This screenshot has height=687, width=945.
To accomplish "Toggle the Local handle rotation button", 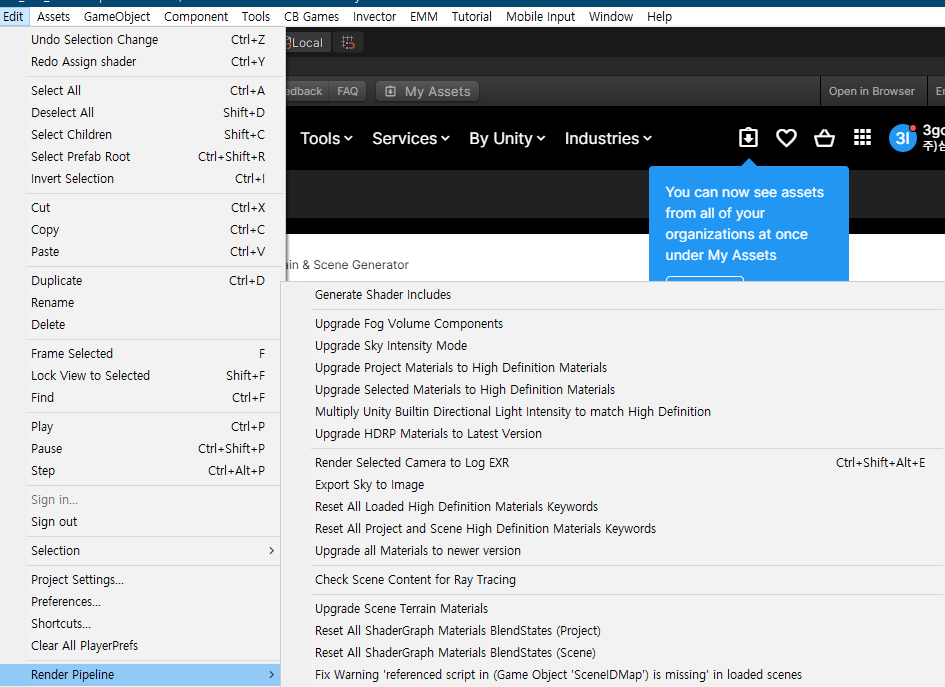I will tap(306, 42).
